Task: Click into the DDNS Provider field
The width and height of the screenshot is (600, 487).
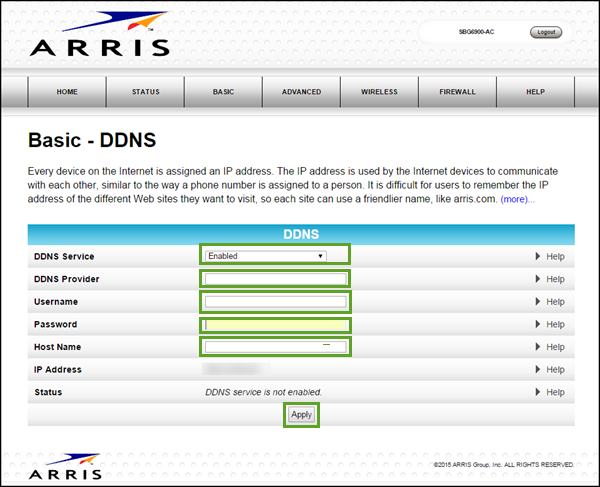Action: coord(275,279)
